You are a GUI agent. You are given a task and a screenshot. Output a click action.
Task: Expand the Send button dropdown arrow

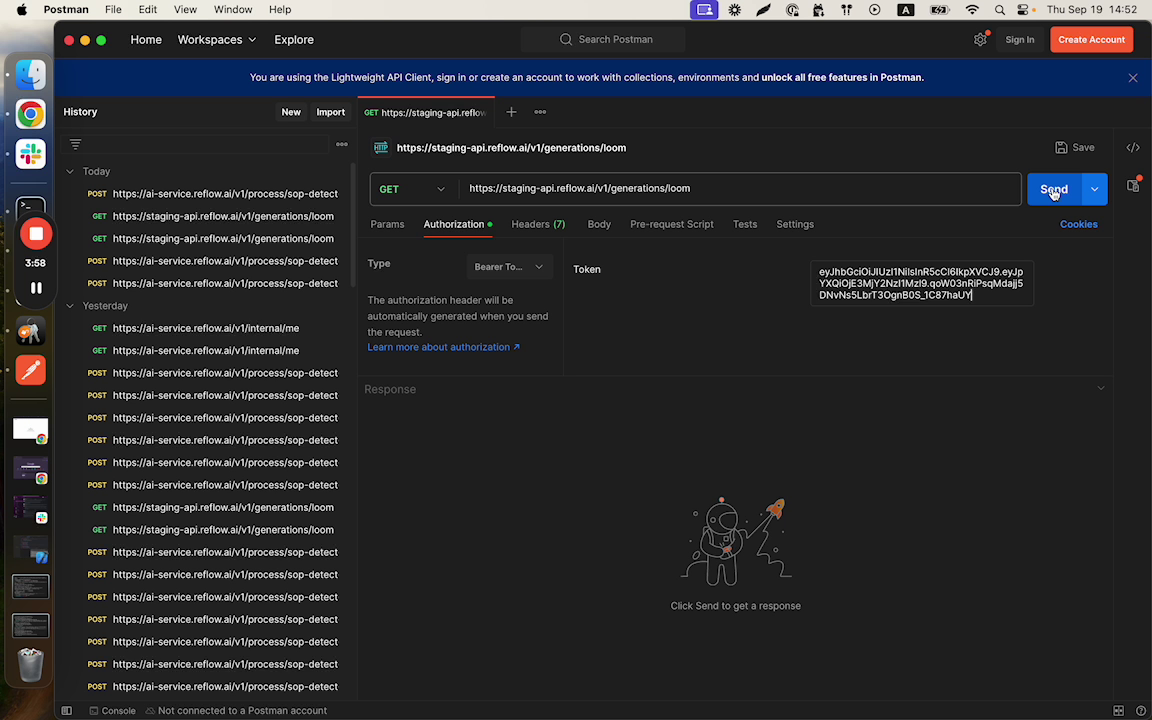click(x=1094, y=189)
